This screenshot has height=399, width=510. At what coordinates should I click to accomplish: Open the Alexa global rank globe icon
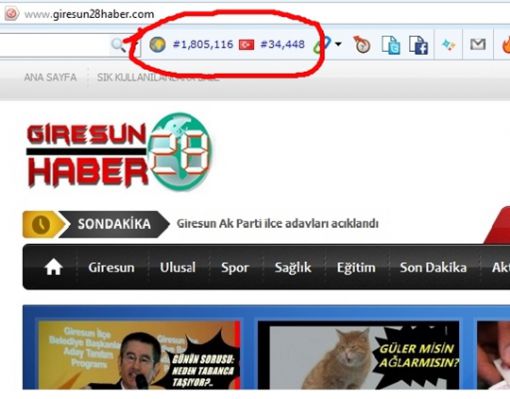point(157,44)
